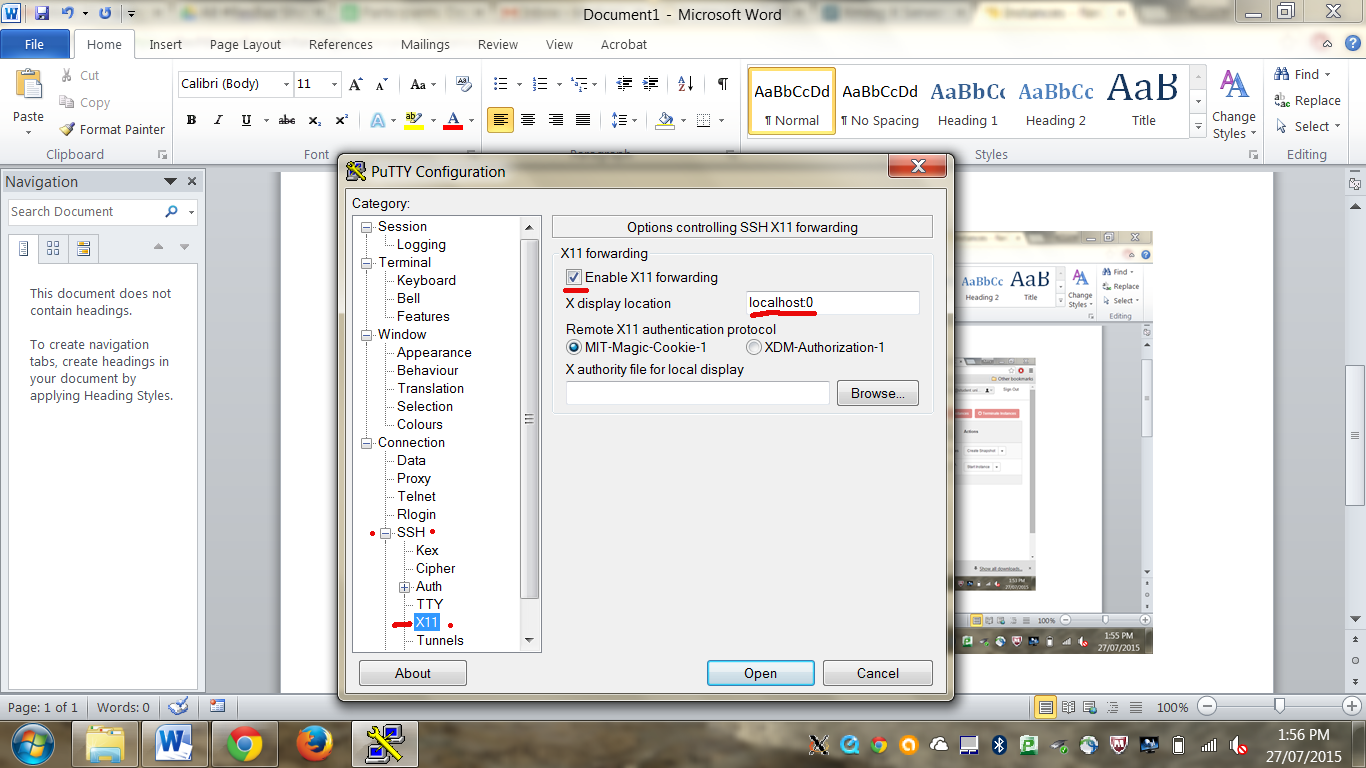Select MIT-Magic-Cookie-1 radio button
This screenshot has width=1366, height=768.
pyautogui.click(x=573, y=347)
